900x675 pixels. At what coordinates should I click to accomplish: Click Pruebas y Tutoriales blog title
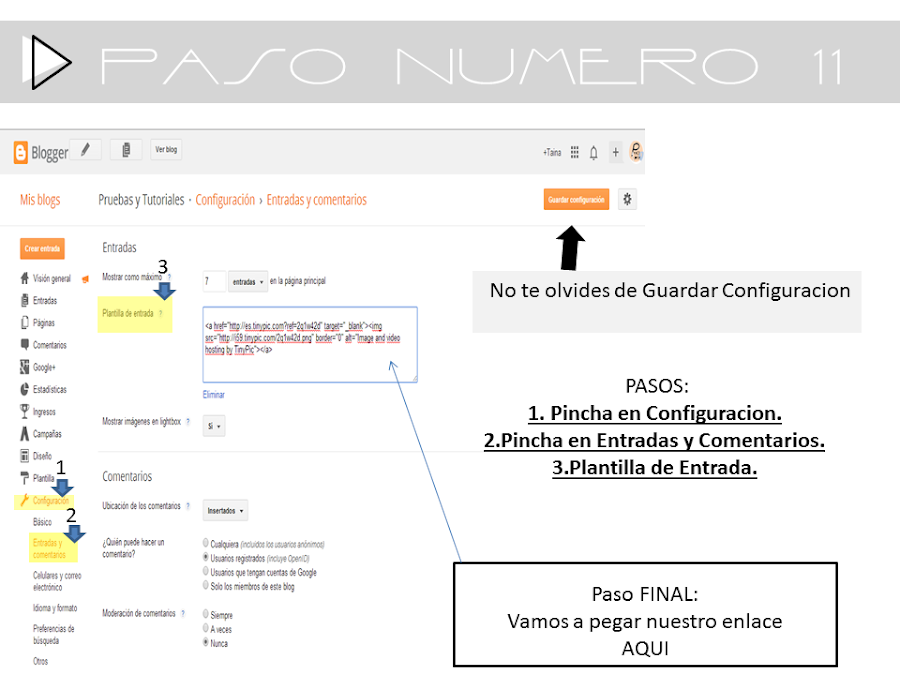tap(141, 200)
